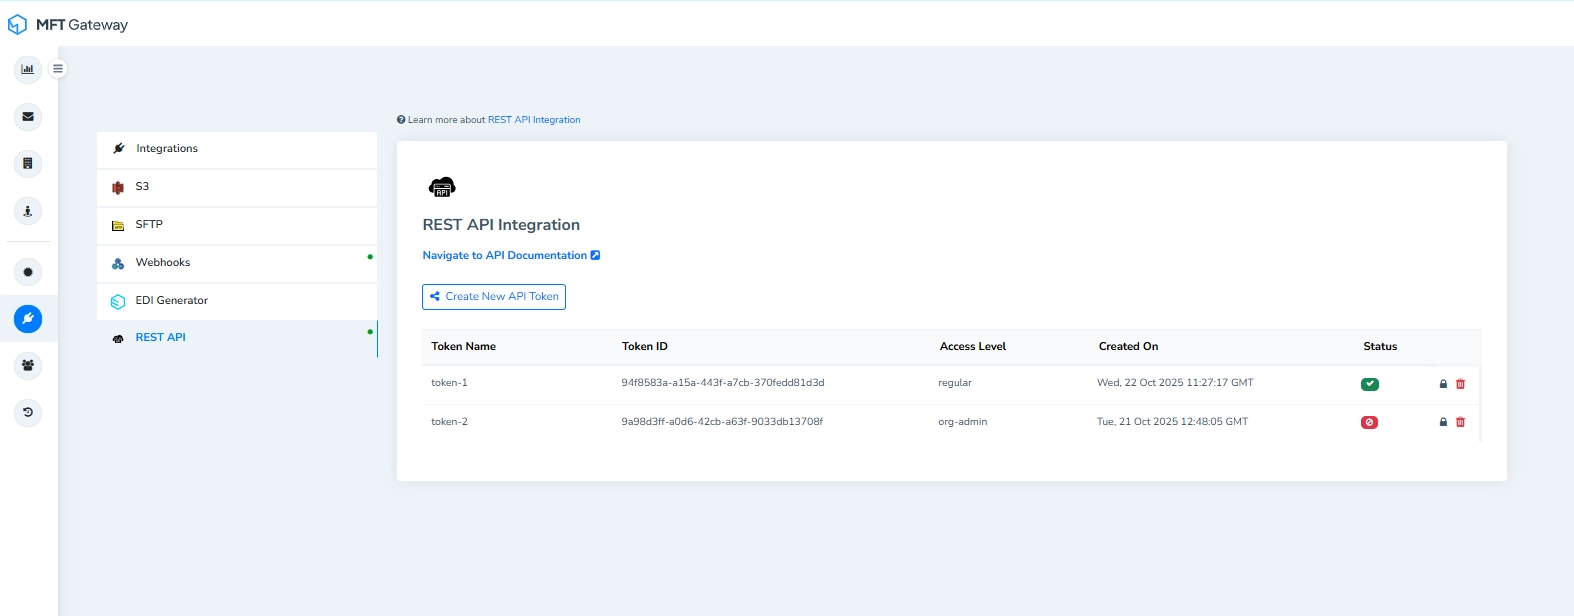Click token ID 9a98d3ff-a0d6-42cb-a63f-9033db13708f
This screenshot has width=1574, height=616.
click(722, 422)
